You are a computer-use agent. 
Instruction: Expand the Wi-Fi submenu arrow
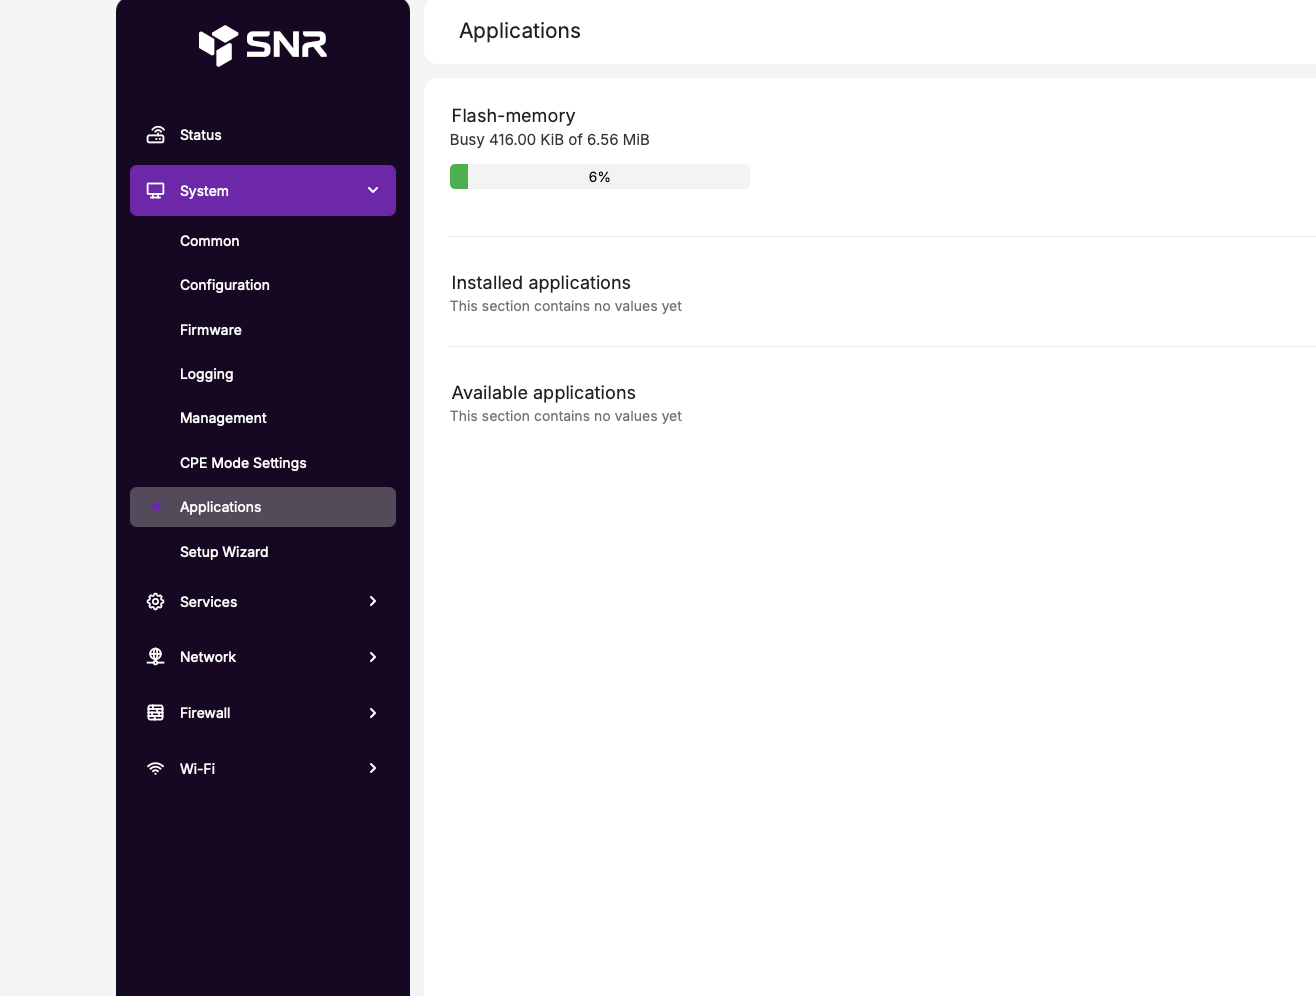tap(373, 768)
